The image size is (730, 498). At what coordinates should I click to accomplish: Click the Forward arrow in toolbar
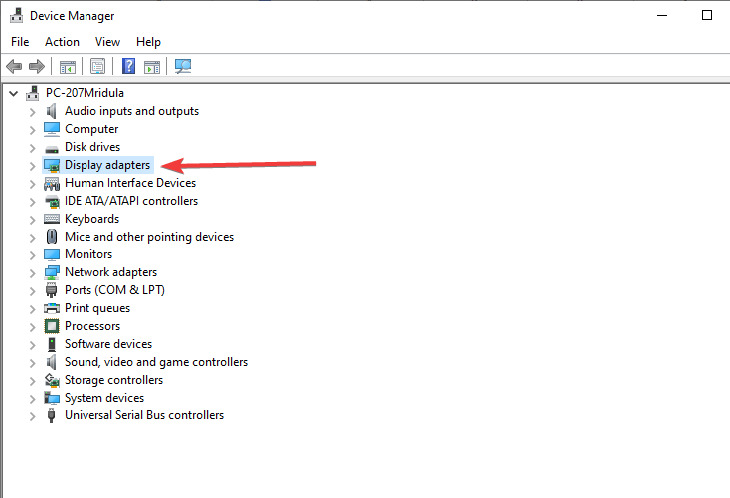(x=37, y=67)
